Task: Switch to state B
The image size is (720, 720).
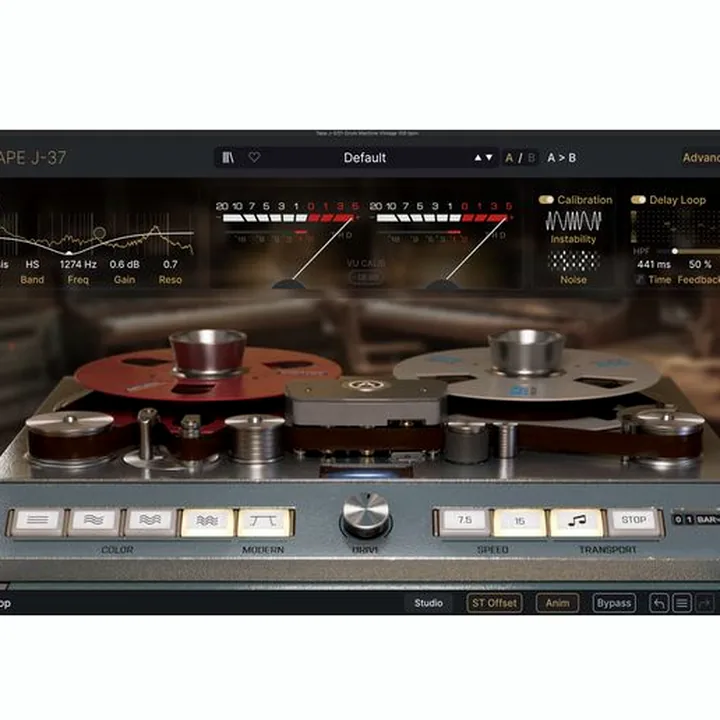Action: tap(531, 158)
